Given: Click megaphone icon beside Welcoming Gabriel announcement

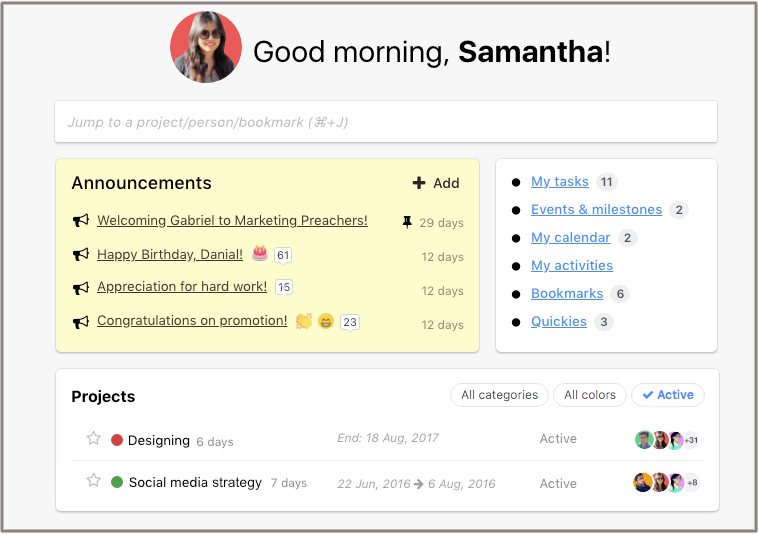Looking at the screenshot, I should point(81,221).
